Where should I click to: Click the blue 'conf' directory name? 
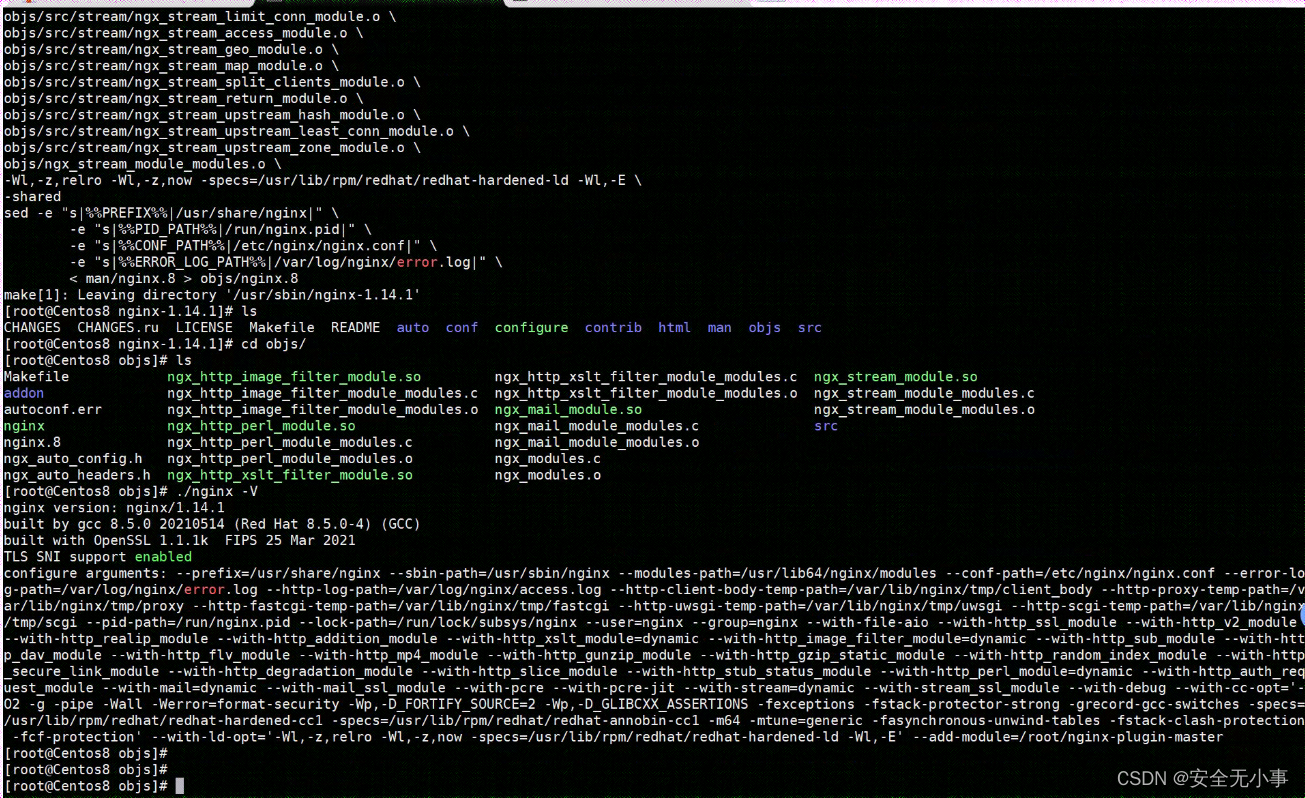point(462,327)
